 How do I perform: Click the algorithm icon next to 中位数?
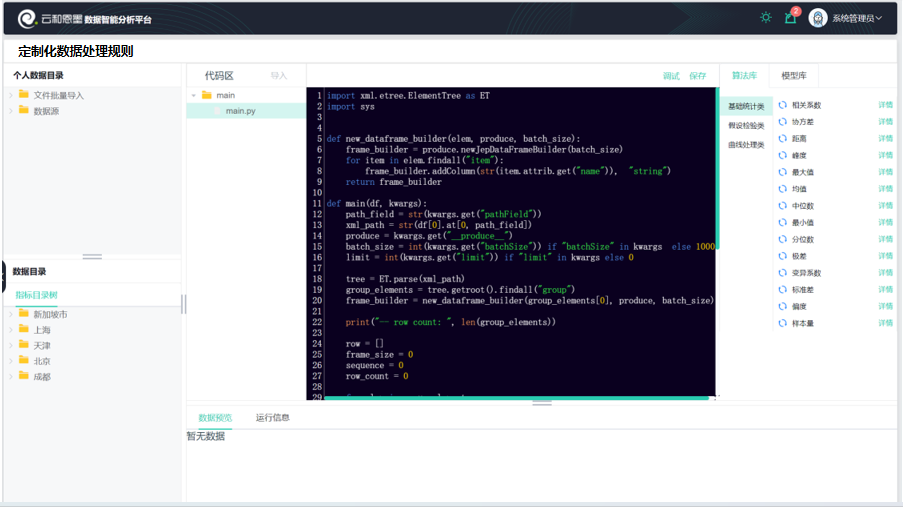[x=783, y=206]
